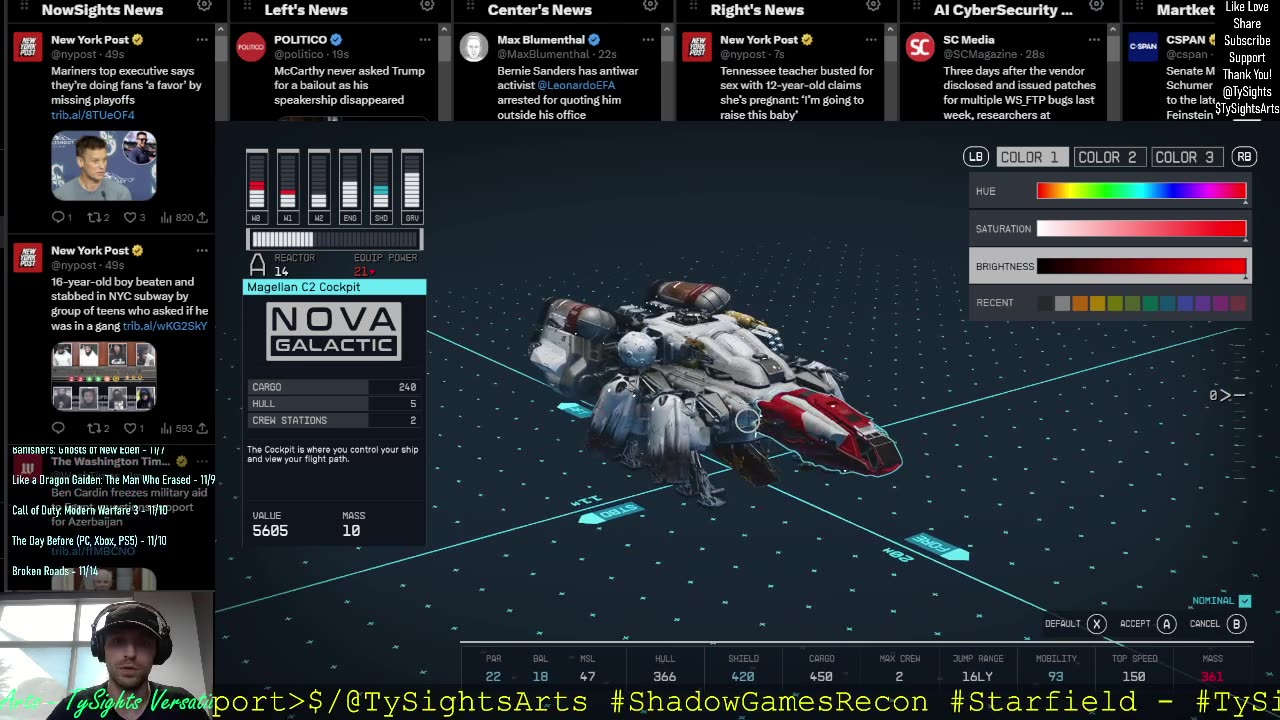The width and height of the screenshot is (1280, 720).
Task: Pick the gray recent color swatch
Action: click(x=1062, y=303)
